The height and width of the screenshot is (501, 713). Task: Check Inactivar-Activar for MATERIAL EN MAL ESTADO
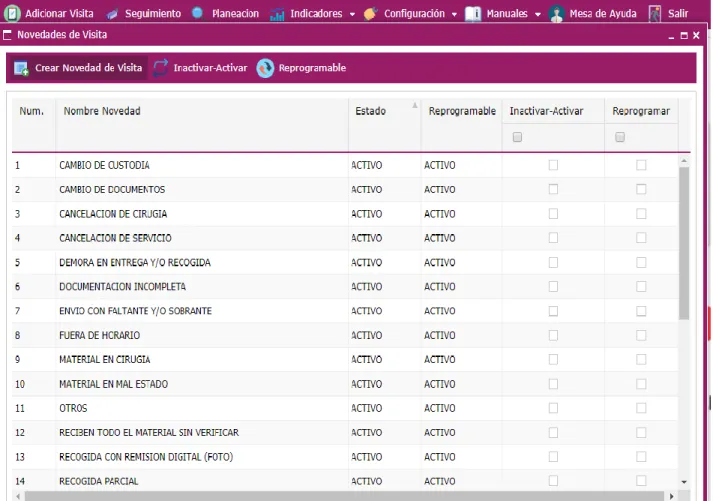pos(553,384)
